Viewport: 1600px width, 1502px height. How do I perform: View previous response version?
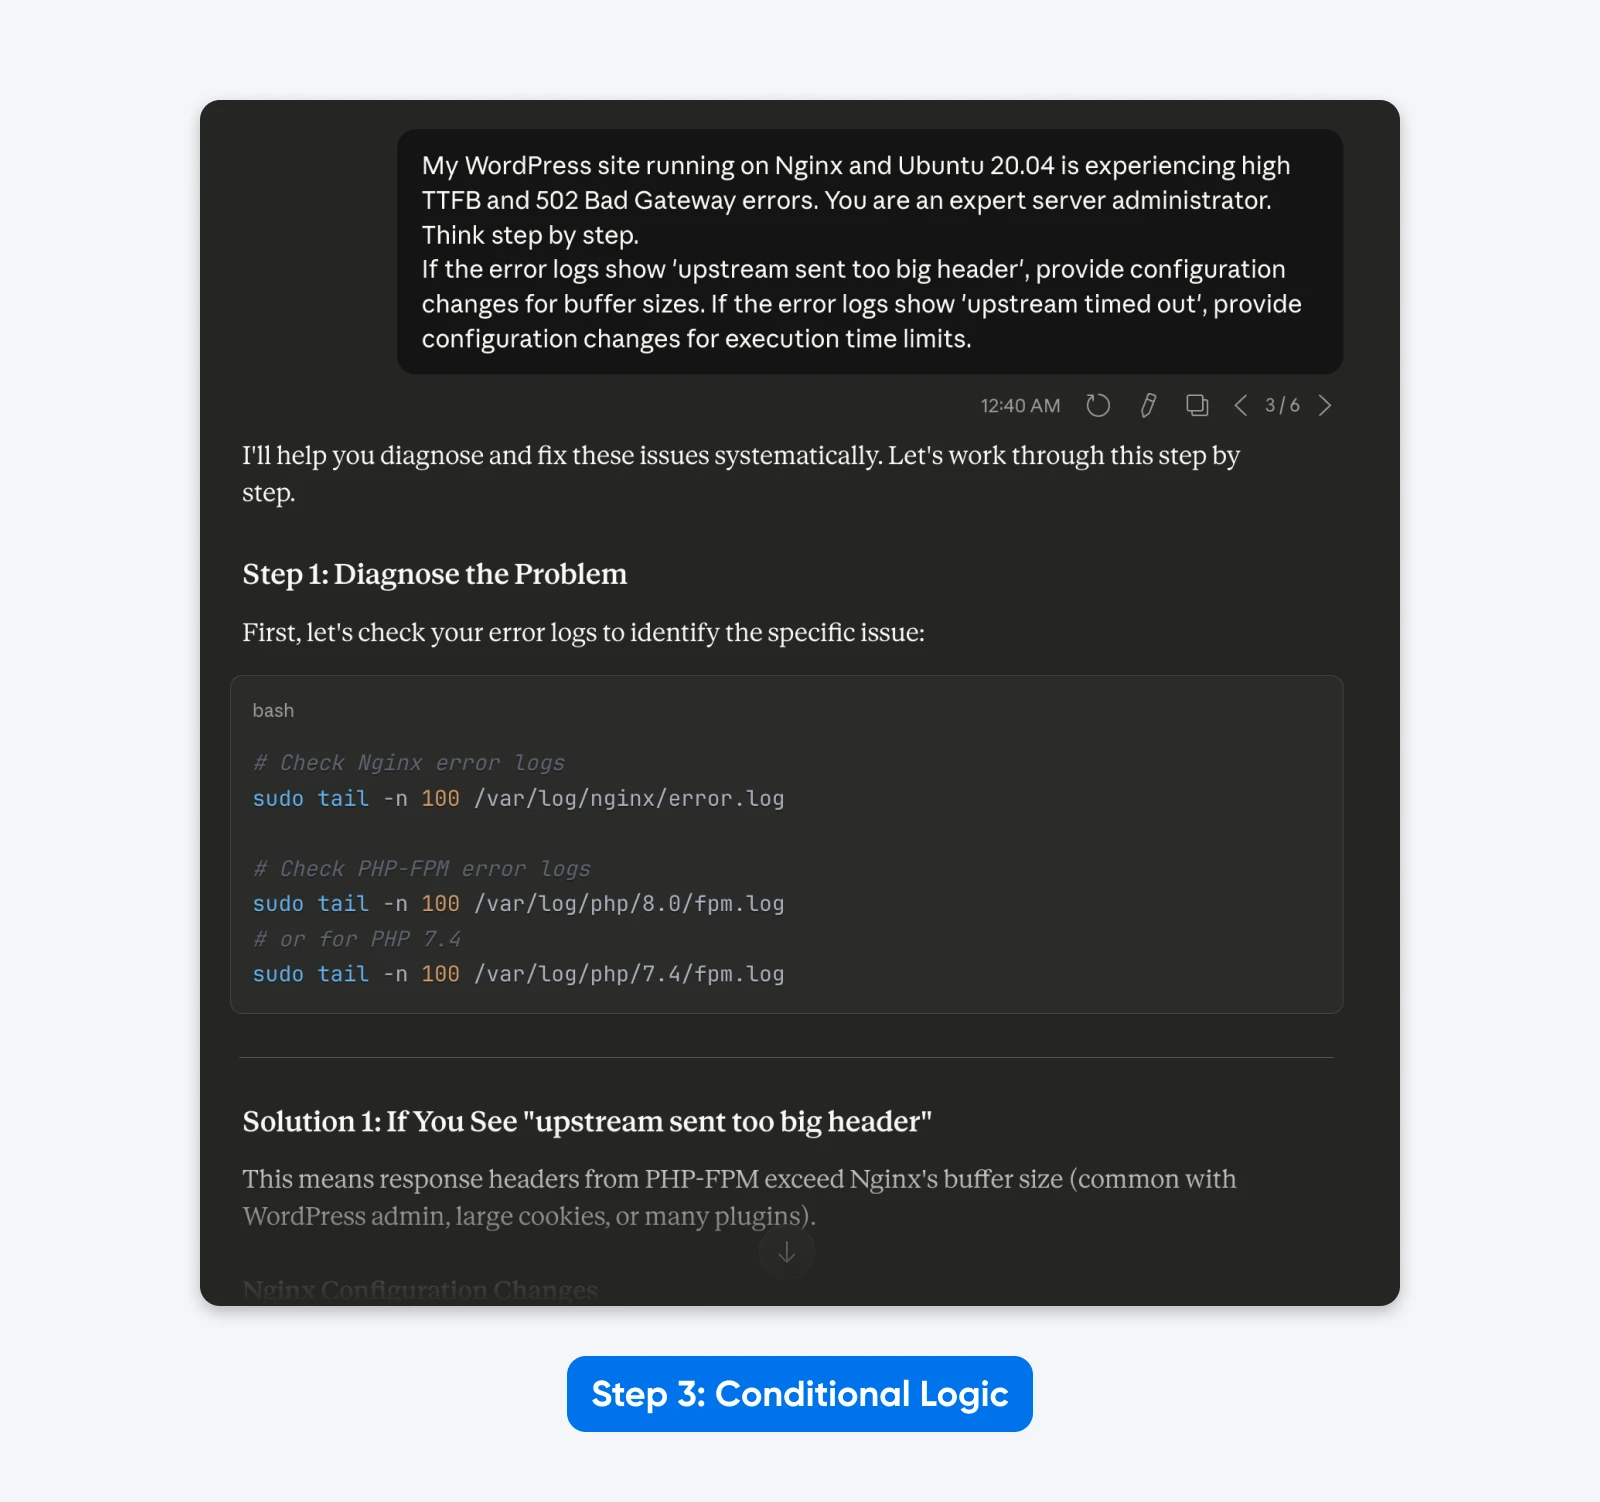[x=1240, y=406]
